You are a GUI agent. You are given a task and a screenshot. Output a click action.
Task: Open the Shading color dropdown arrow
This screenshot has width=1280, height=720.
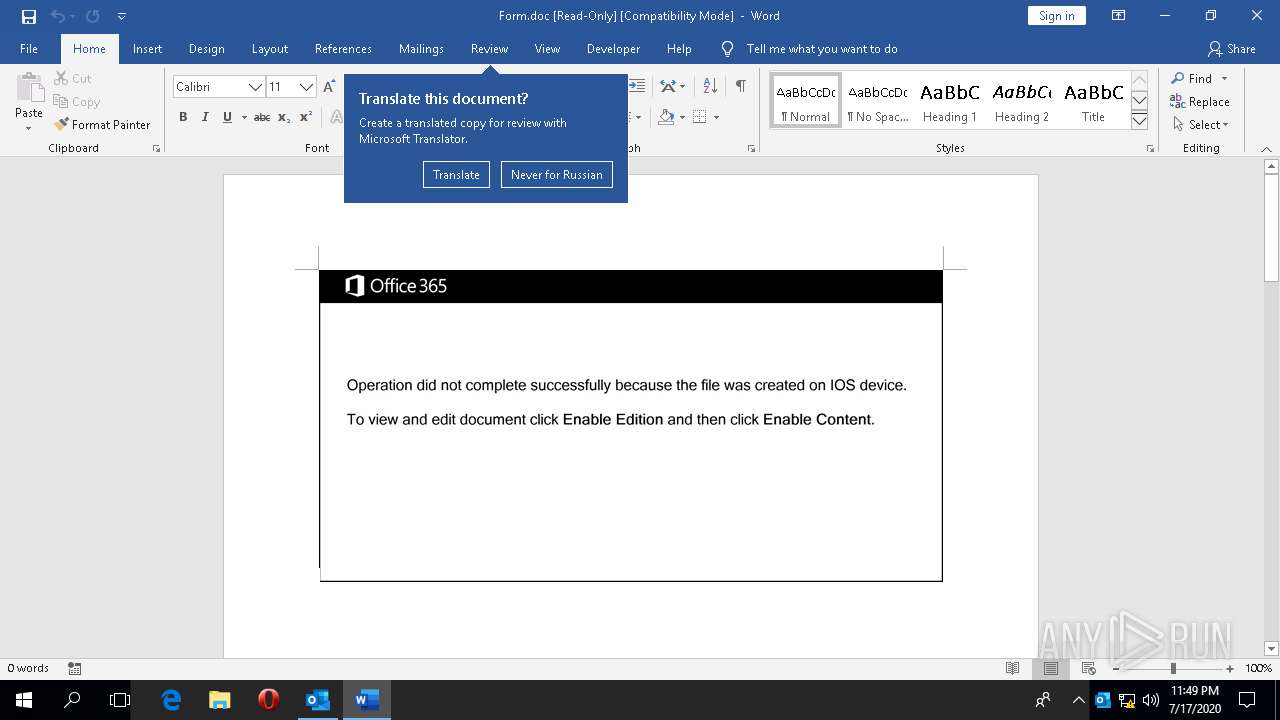pyautogui.click(x=682, y=118)
